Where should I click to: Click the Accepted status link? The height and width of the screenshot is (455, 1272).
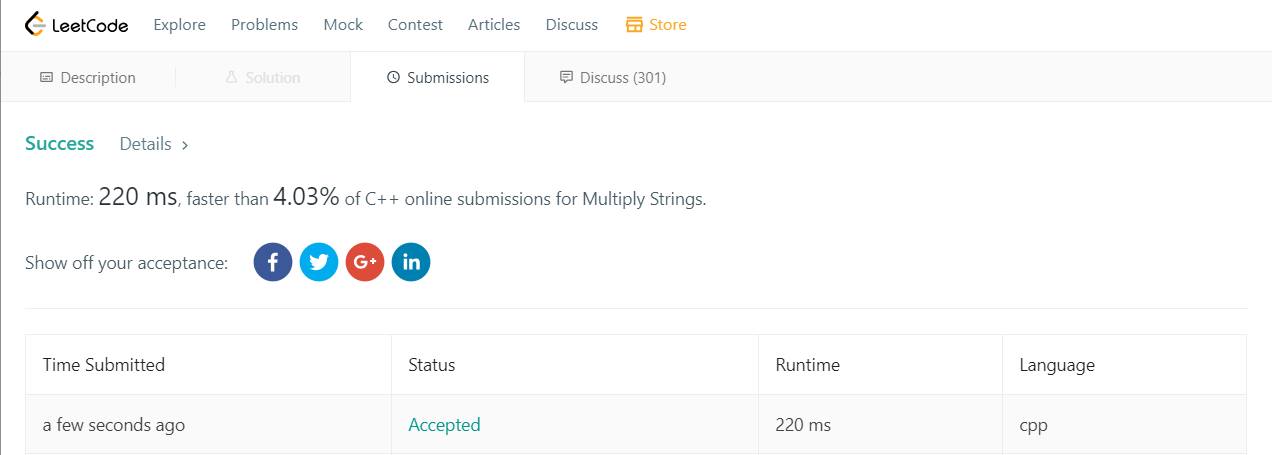(444, 425)
